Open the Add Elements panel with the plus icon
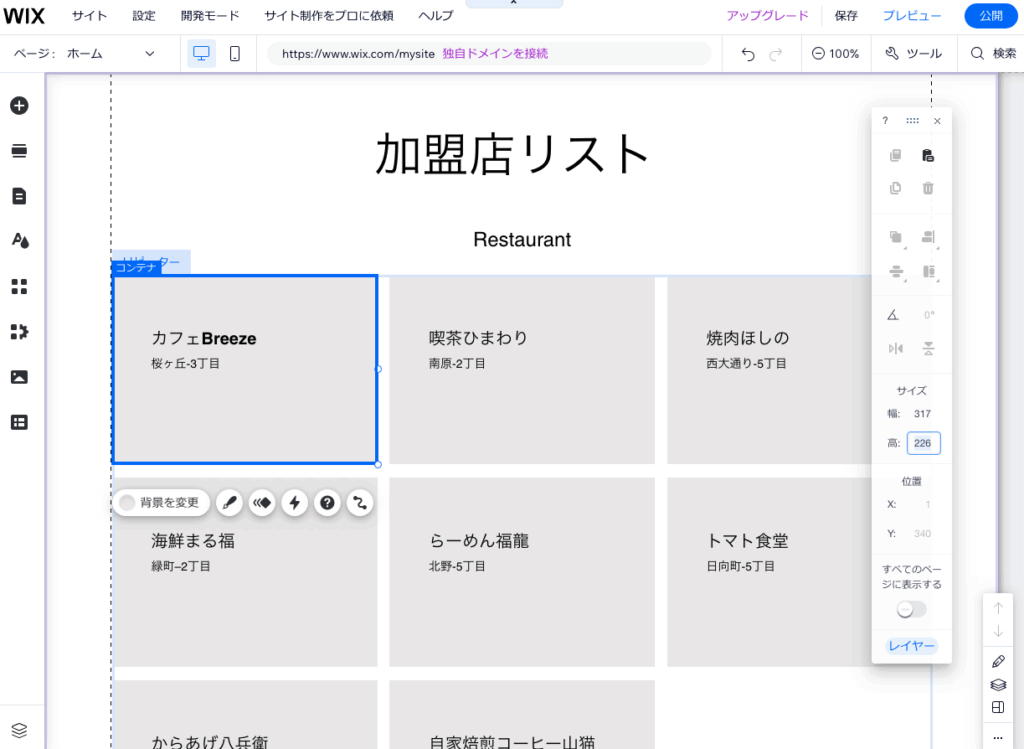Screen dimensions: 1024x749 pyautogui.click(x=19, y=105)
